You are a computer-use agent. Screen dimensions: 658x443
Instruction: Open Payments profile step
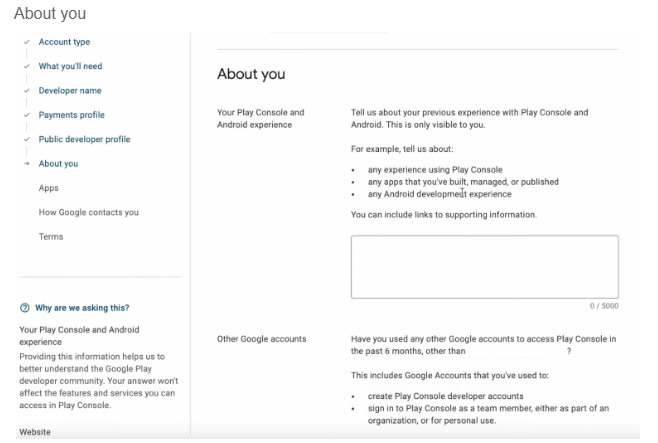click(71, 115)
